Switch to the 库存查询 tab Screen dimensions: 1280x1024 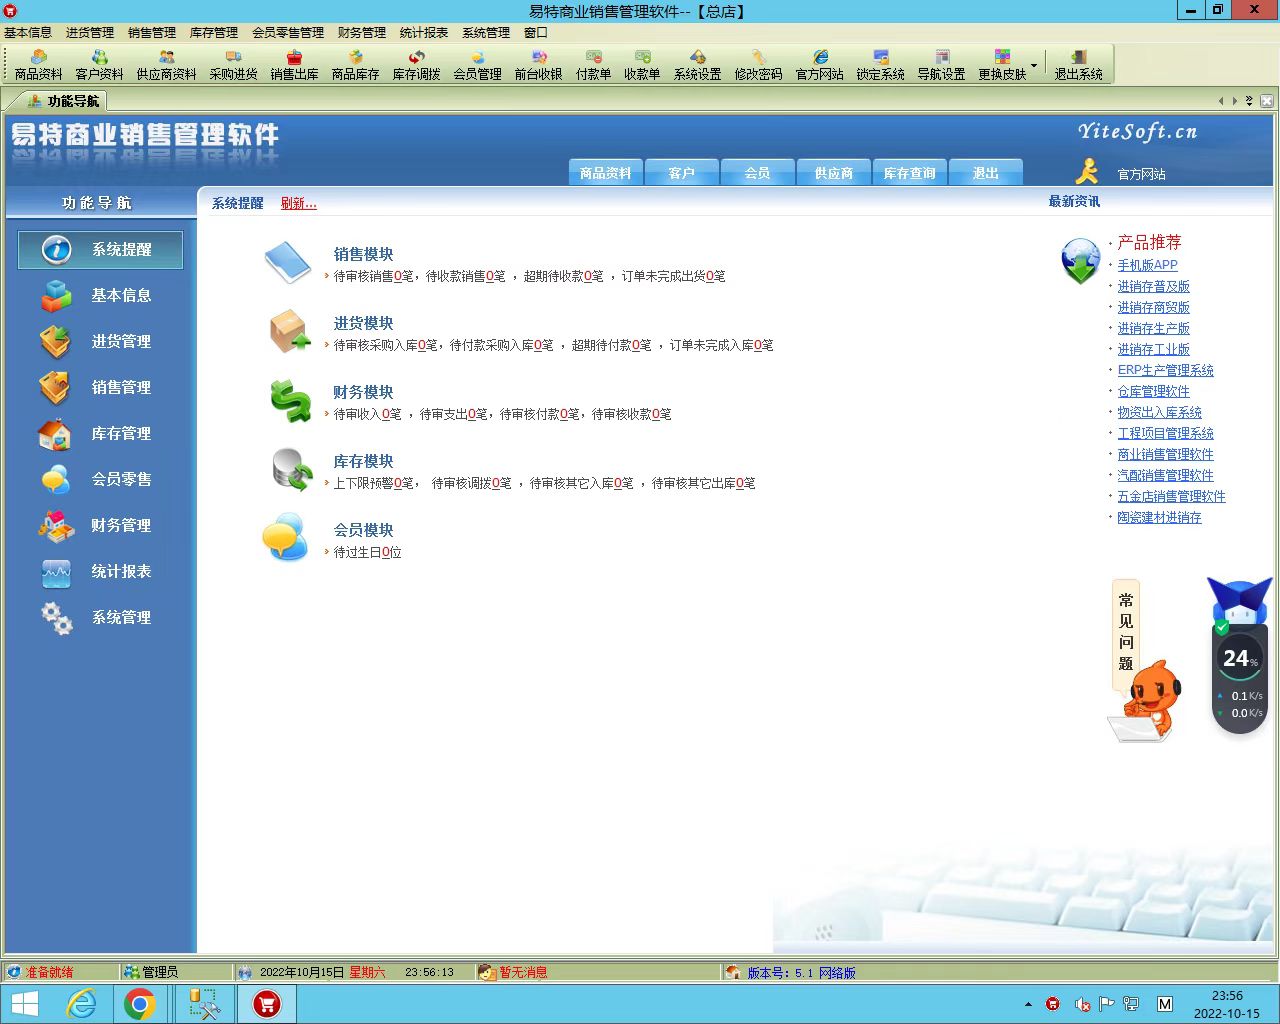(x=909, y=173)
